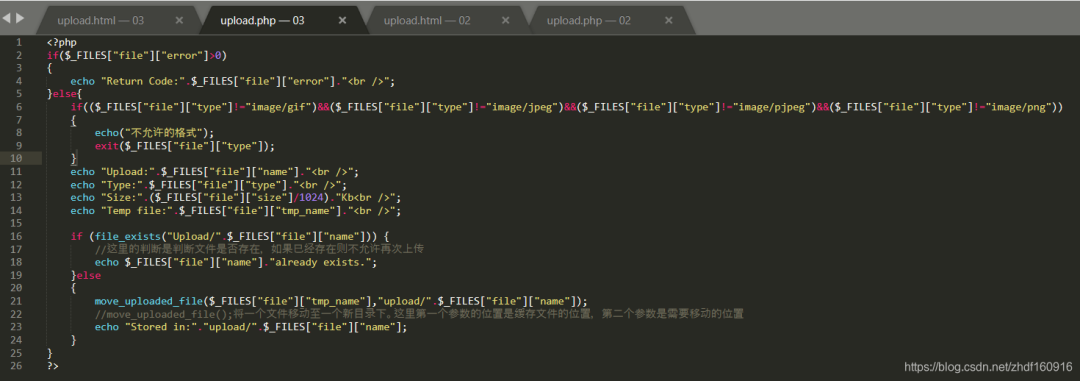Close the upload.php — 03 tab
This screenshot has width=1080, height=381.
point(342,21)
